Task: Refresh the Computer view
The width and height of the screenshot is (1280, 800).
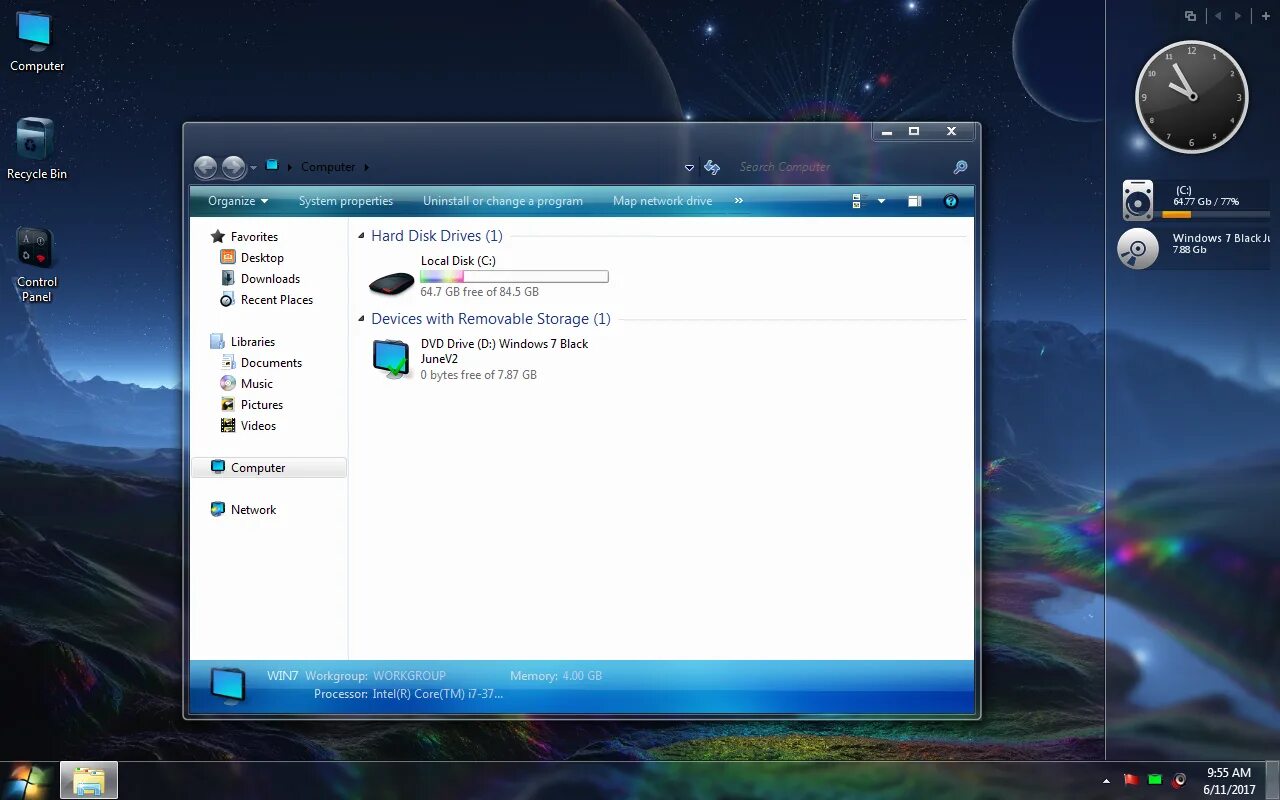Action: point(712,167)
